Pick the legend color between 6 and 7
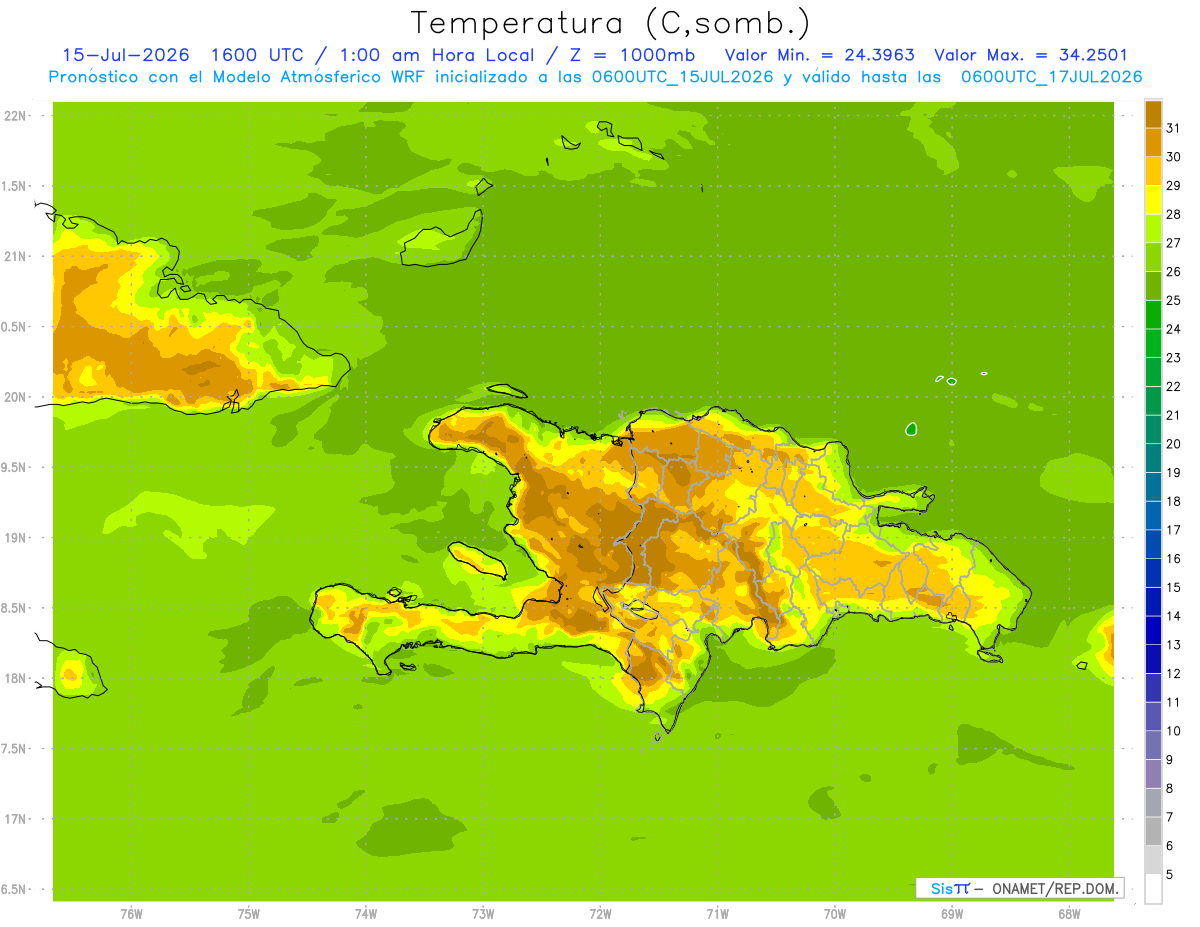 point(1153,831)
